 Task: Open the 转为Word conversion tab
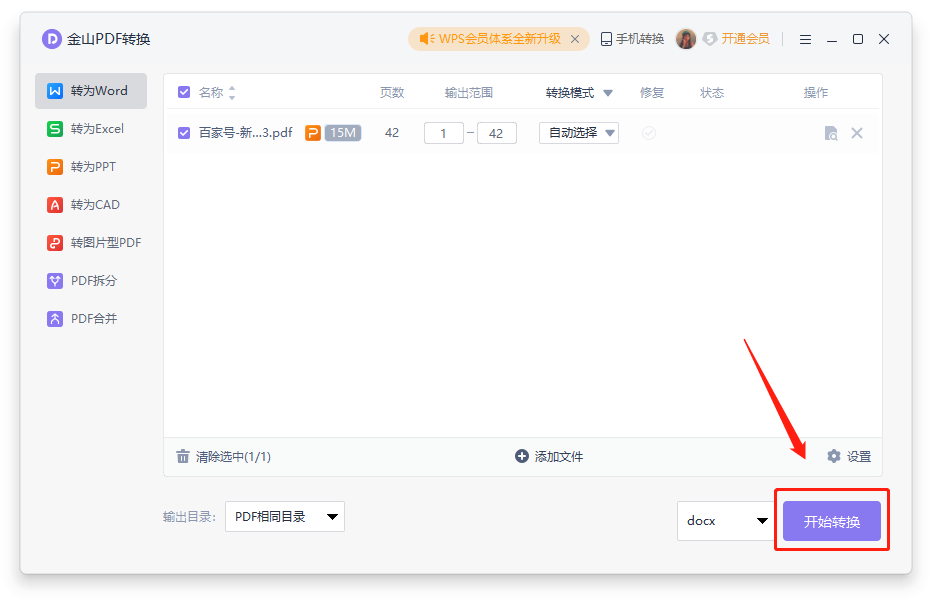(x=91, y=91)
